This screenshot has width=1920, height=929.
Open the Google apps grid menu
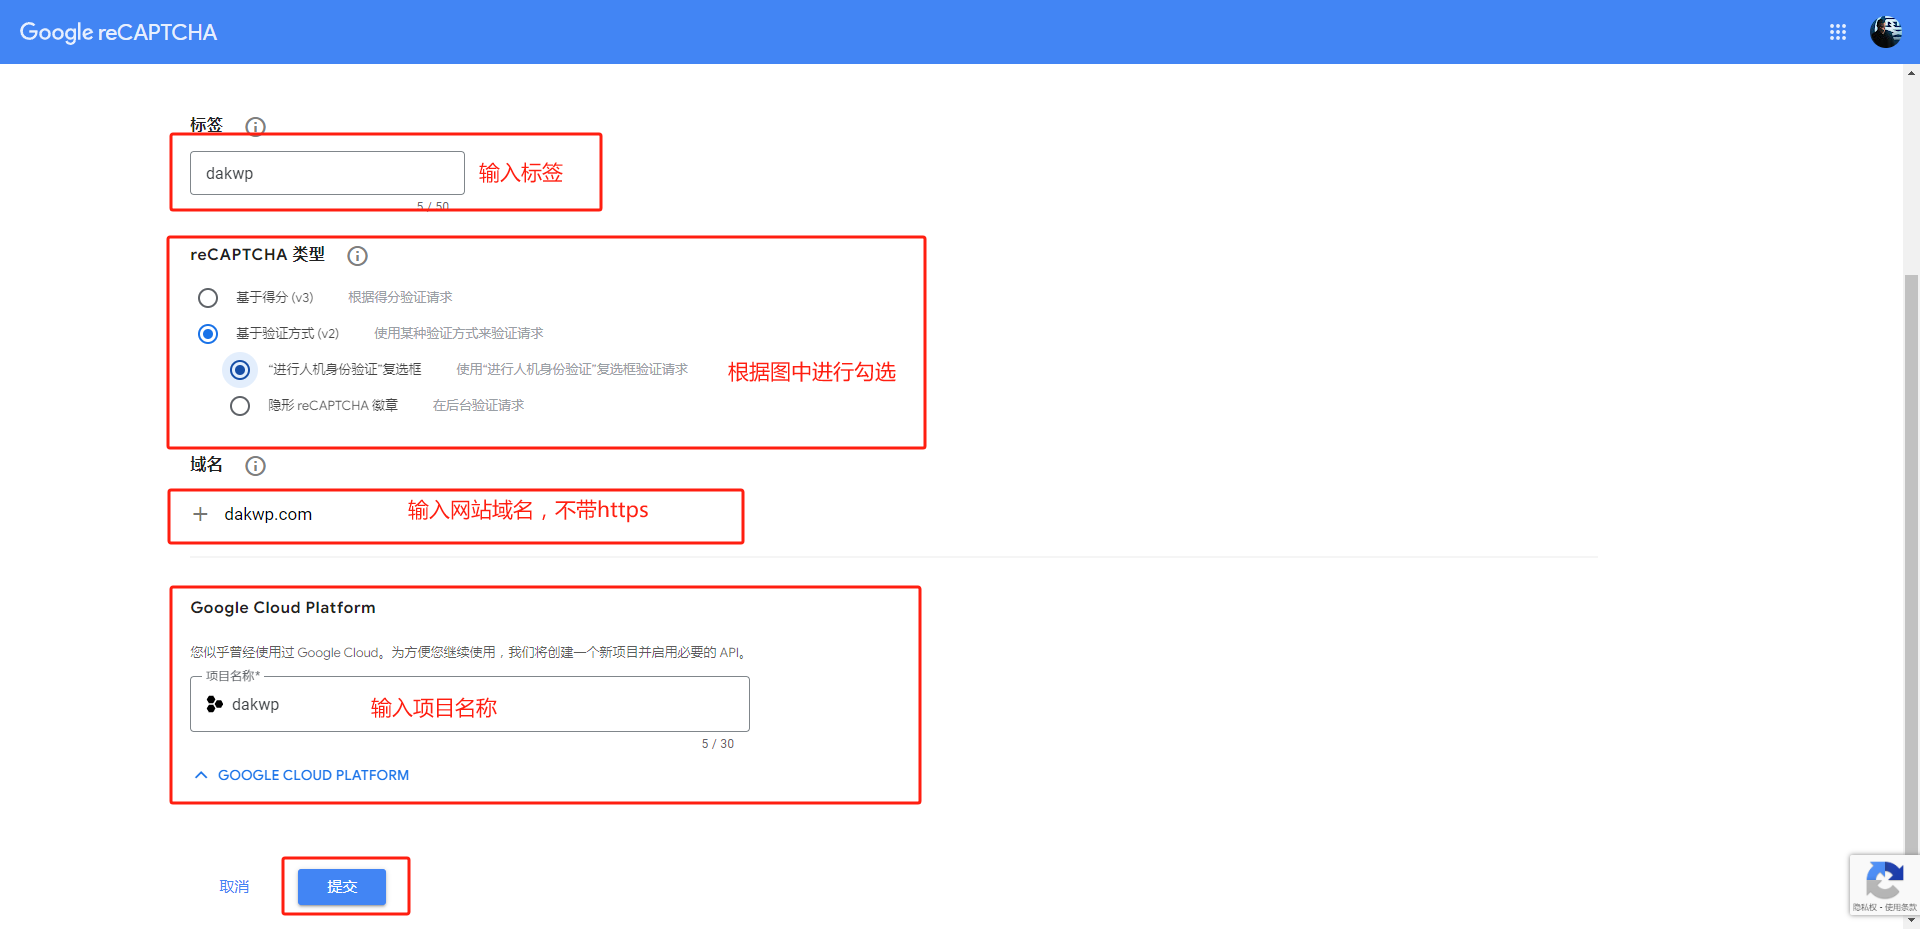click(1837, 32)
